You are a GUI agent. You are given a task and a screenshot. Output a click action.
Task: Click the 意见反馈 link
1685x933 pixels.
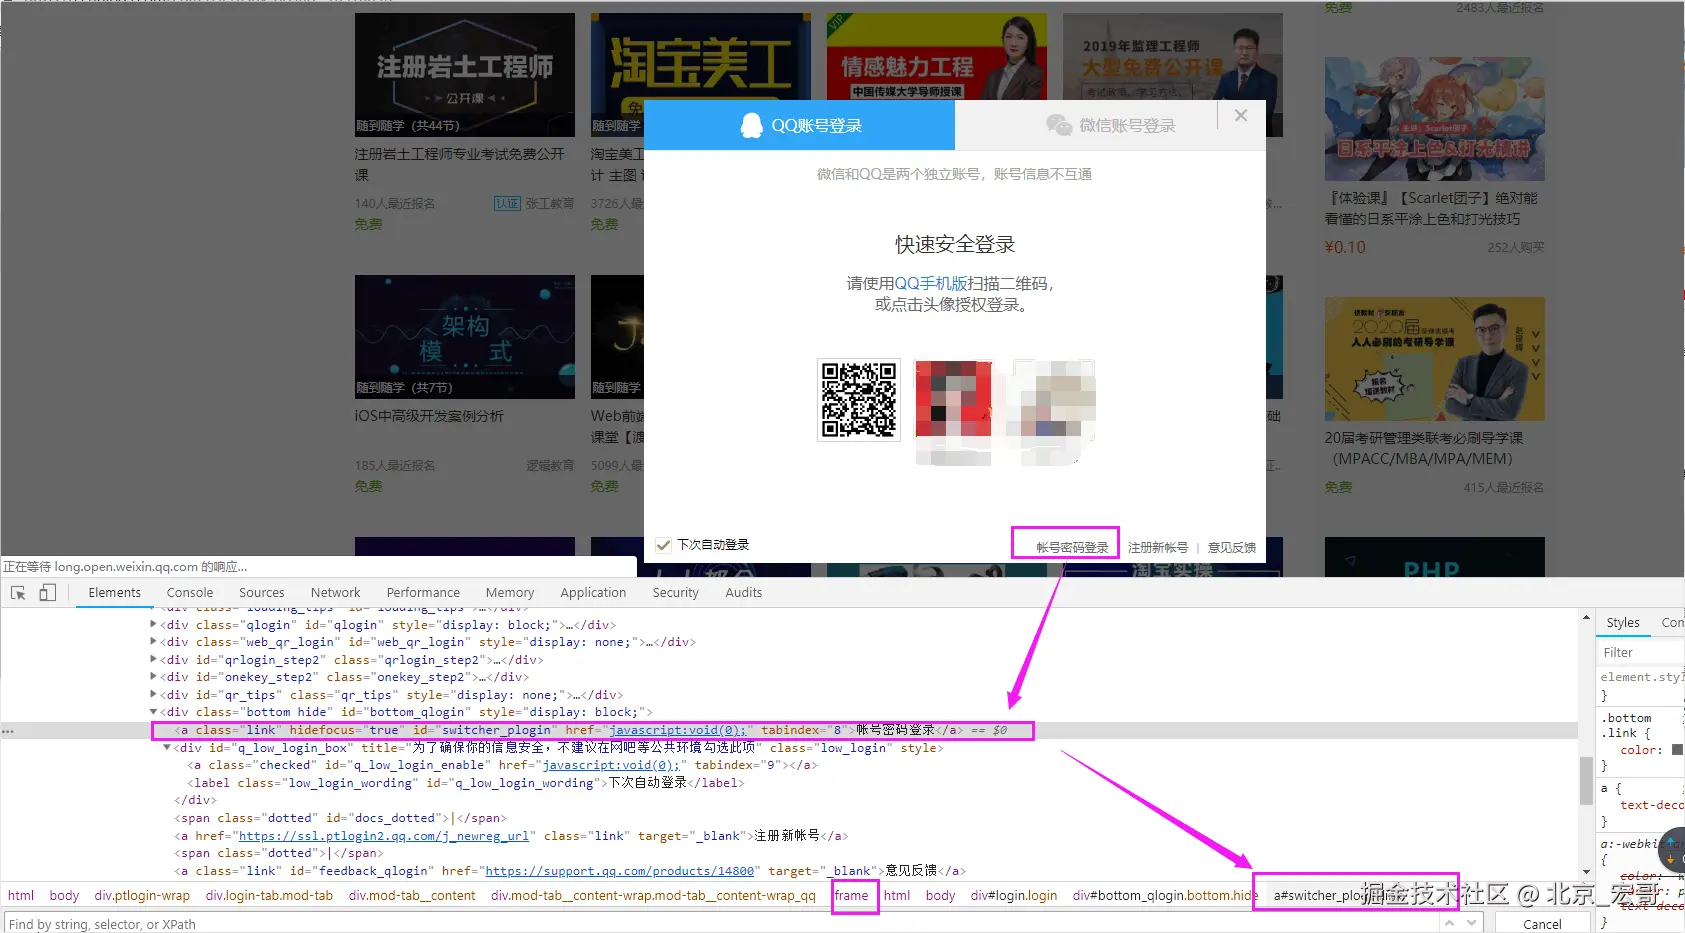click(1232, 548)
